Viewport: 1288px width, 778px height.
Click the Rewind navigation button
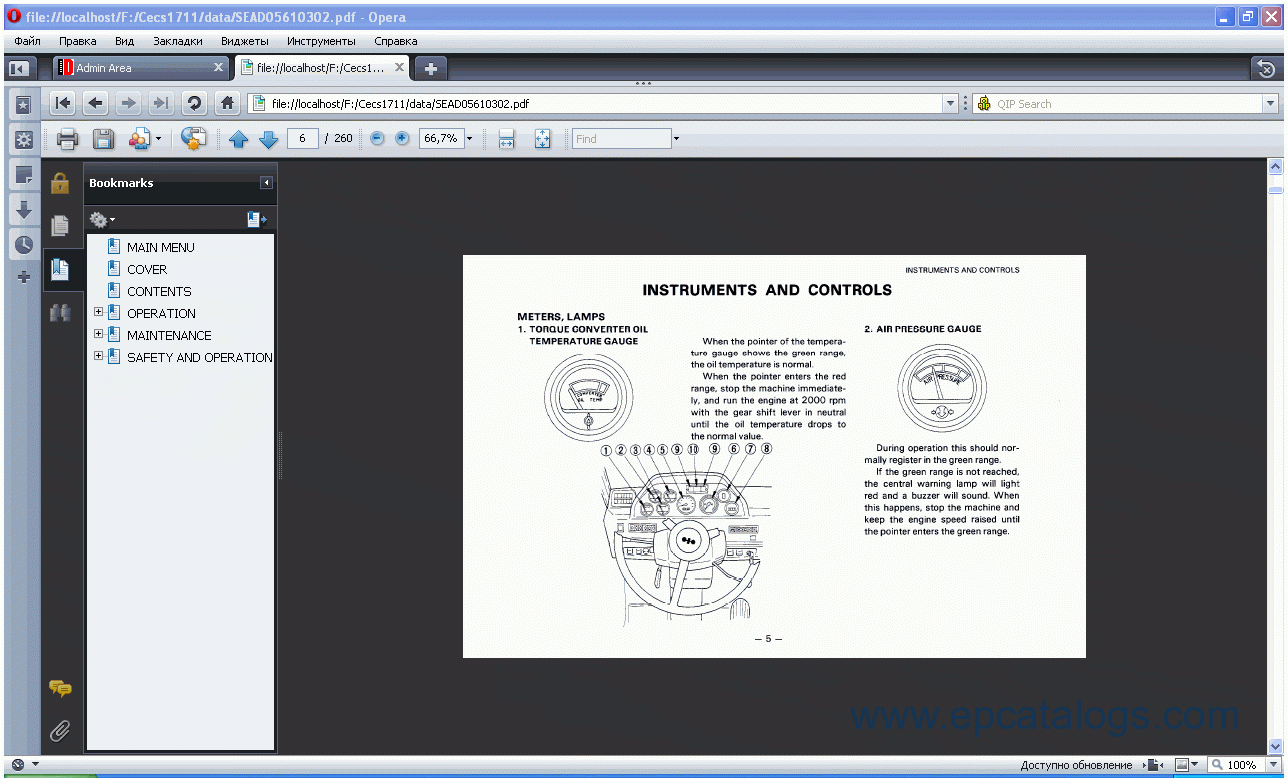[x=63, y=103]
